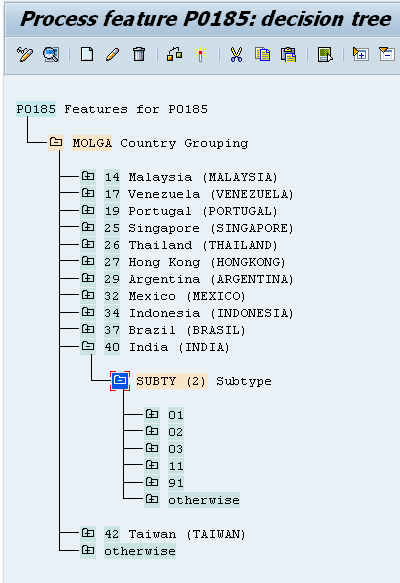
Task: Click the Copy toolbar icon
Action: click(262, 54)
